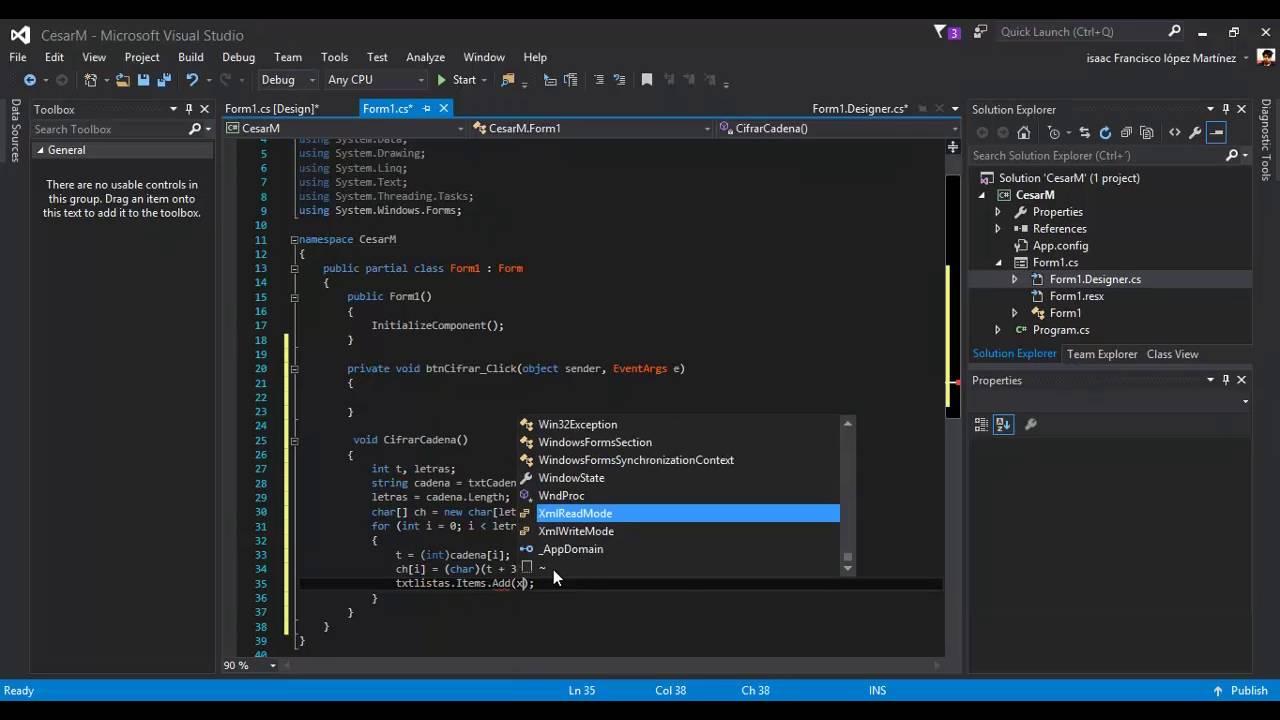Open the Build menu
Image resolution: width=1280 pixels, height=720 pixels.
(190, 57)
